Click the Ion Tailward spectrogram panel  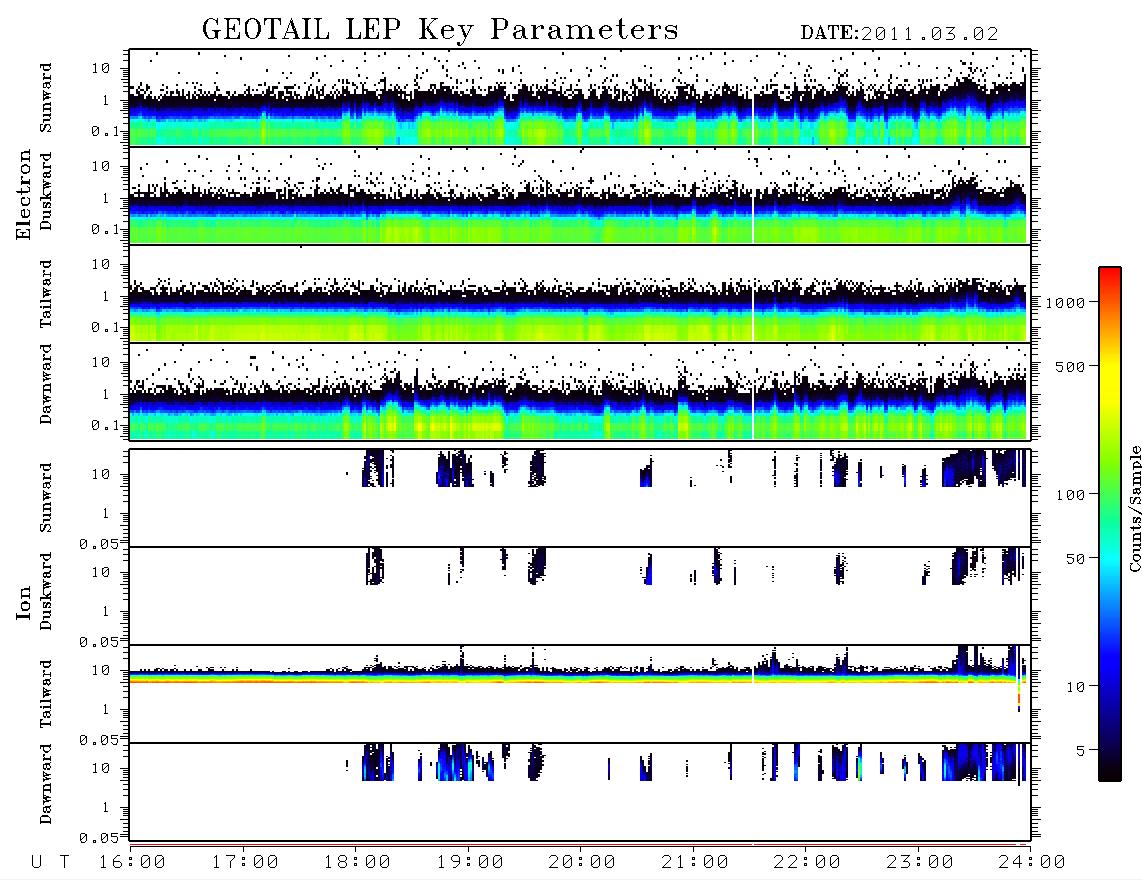(x=580, y=694)
